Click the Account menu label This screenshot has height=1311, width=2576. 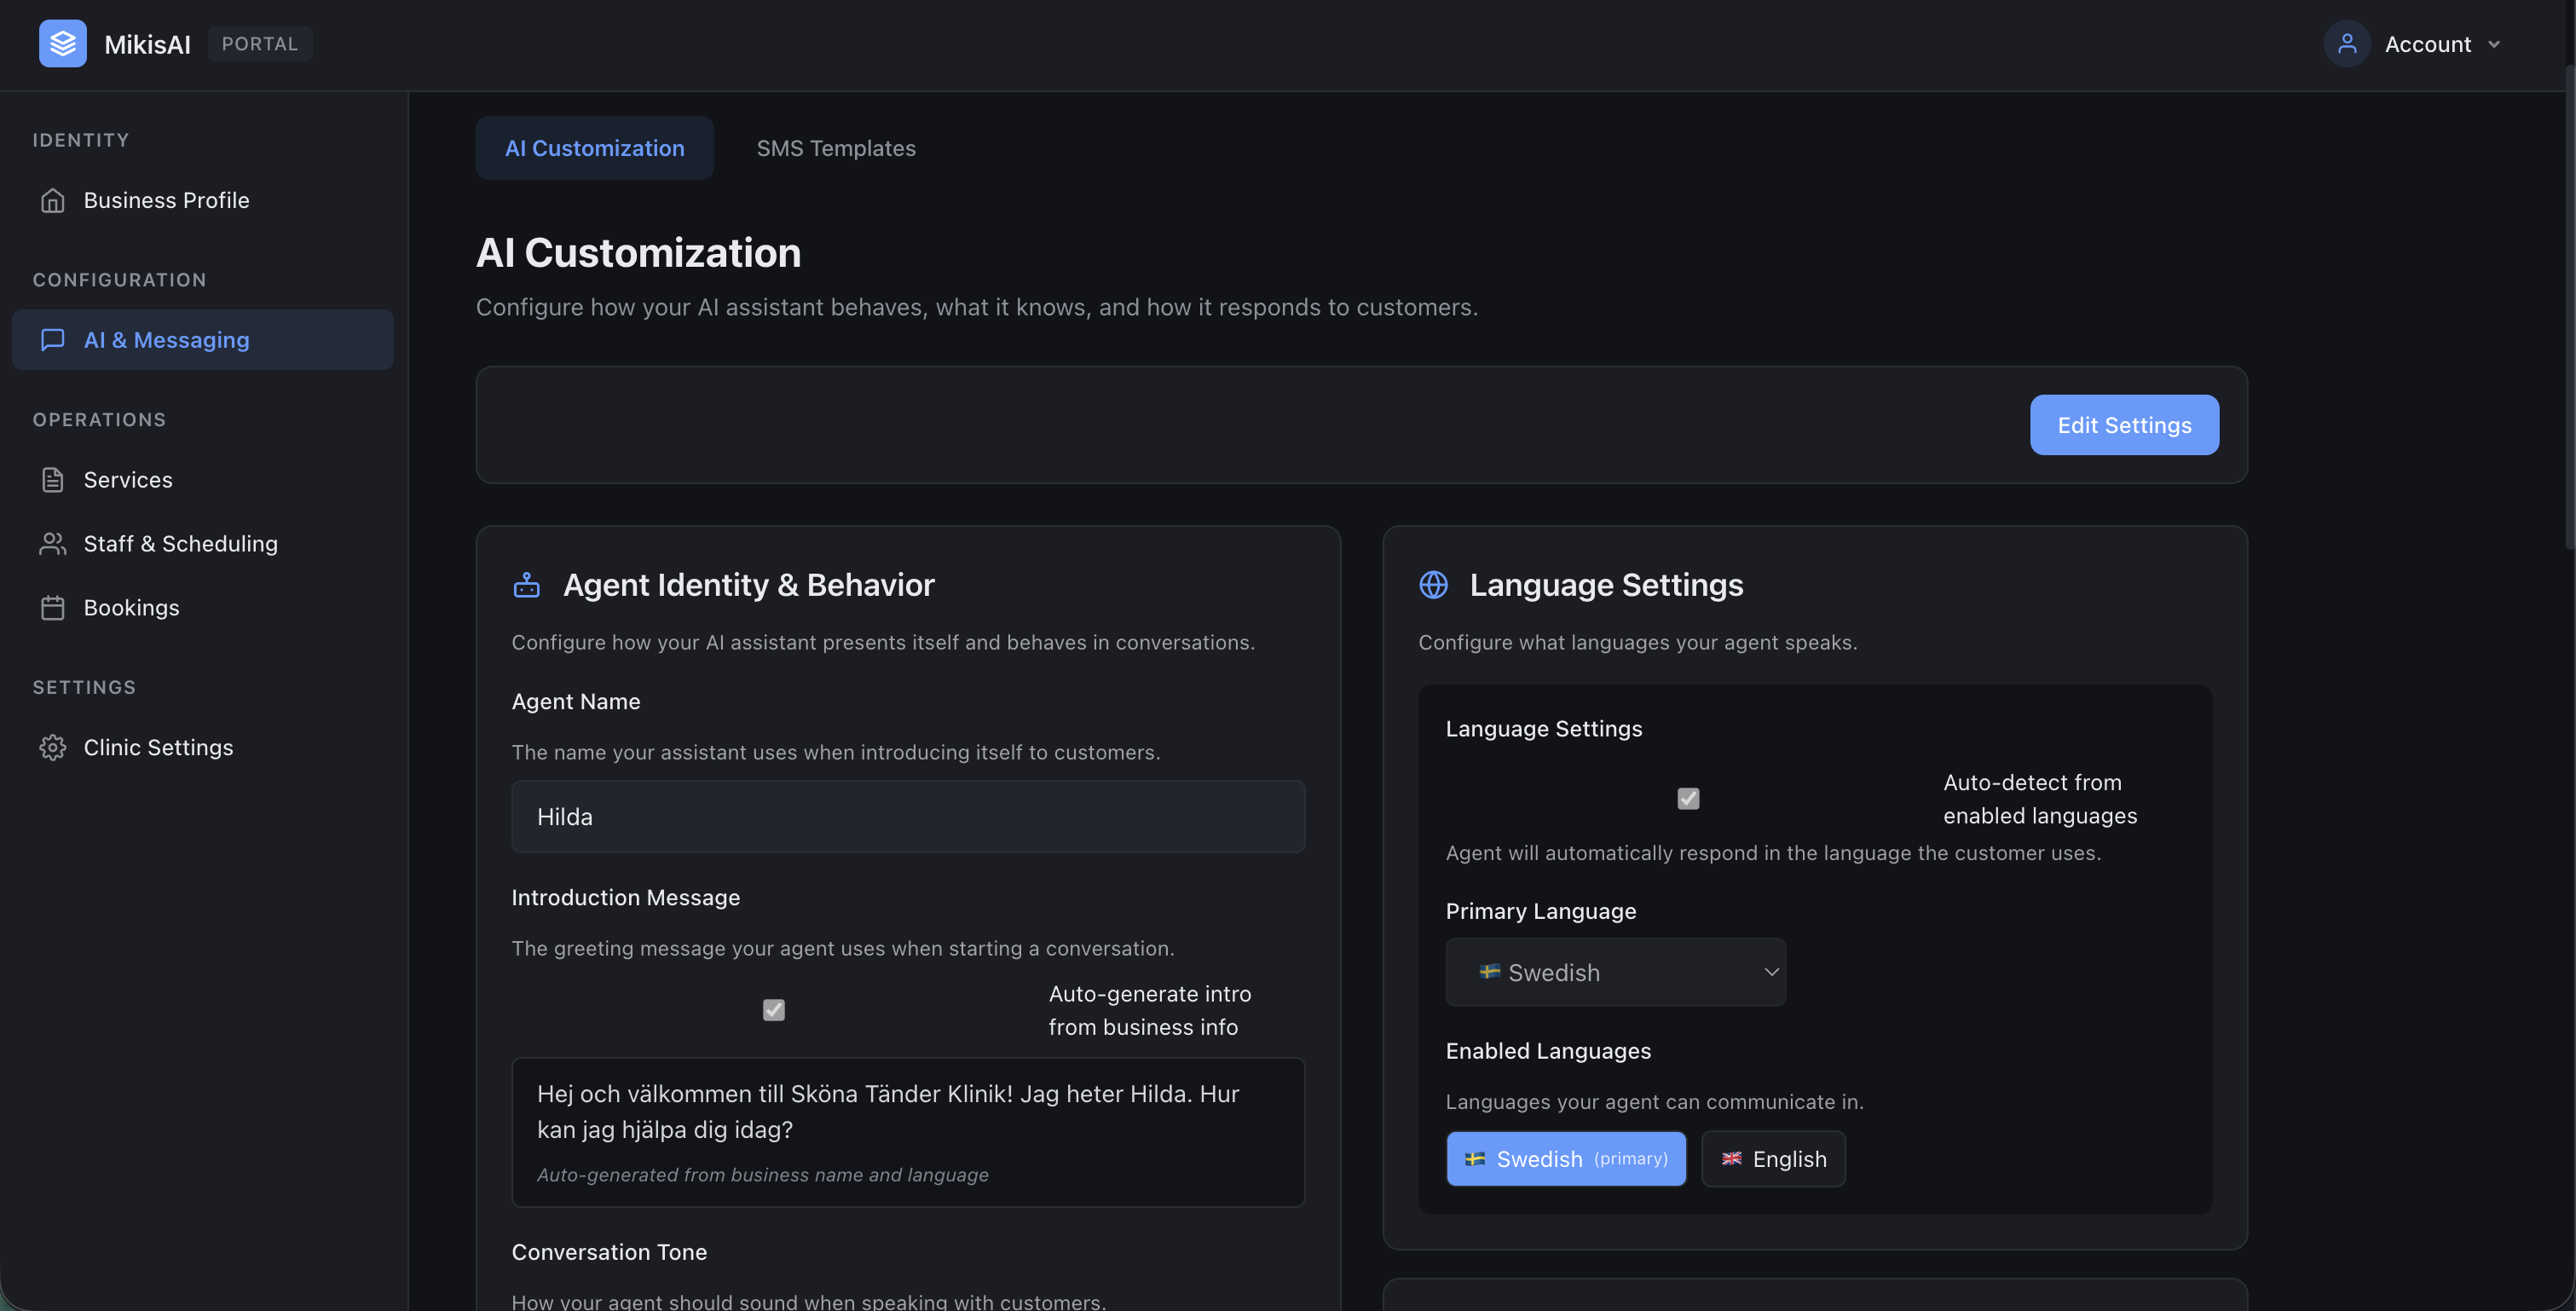point(2428,45)
